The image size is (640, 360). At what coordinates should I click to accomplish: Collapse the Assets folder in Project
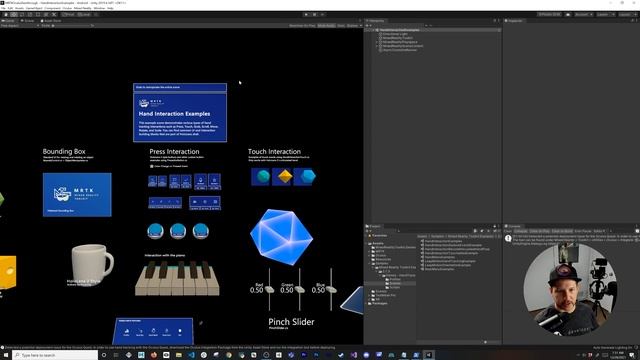tap(367, 243)
